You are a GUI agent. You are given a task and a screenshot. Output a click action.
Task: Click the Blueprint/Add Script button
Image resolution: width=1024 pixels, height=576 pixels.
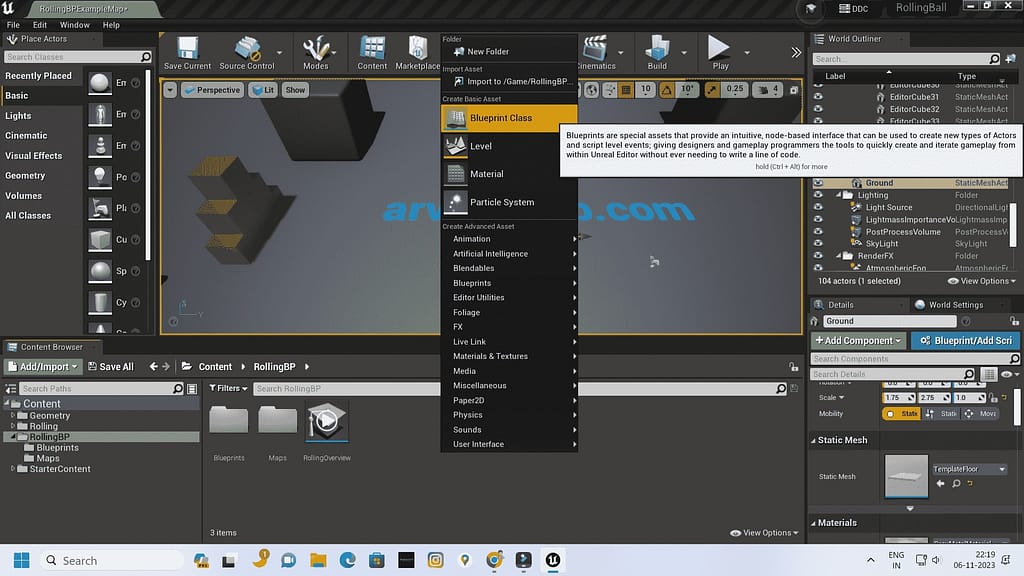click(963, 340)
